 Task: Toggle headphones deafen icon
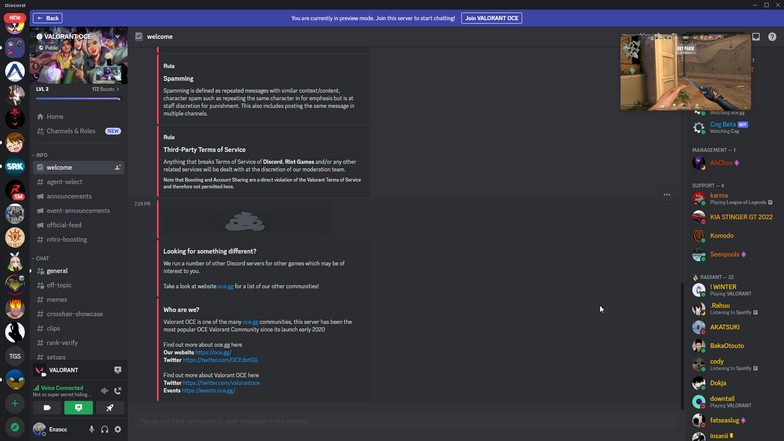coord(104,429)
